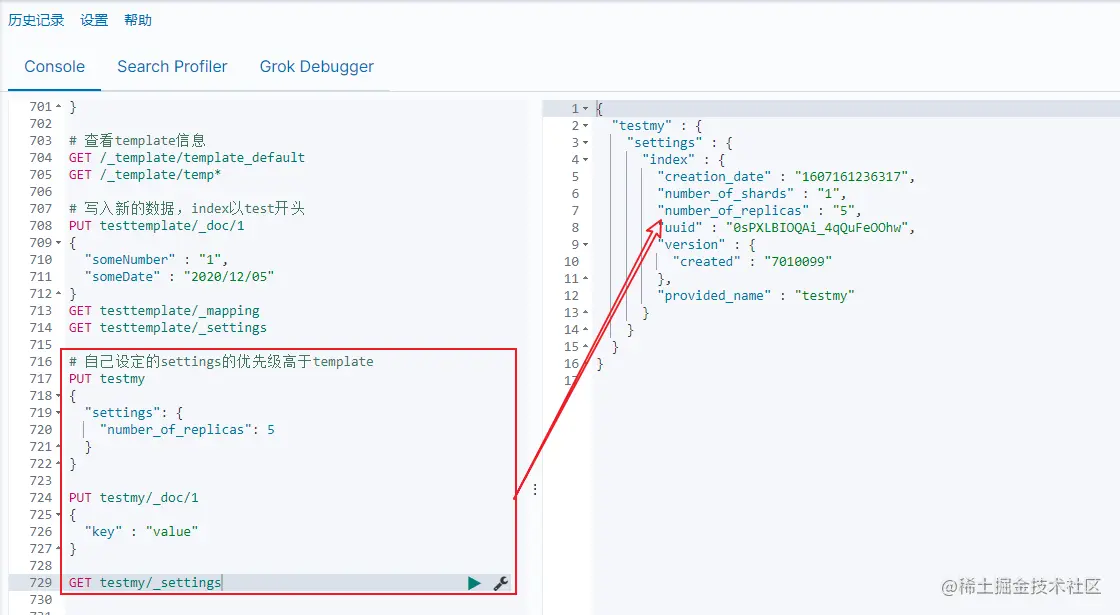
Task: Click the pane resize handle dots
Action: pos(535,489)
